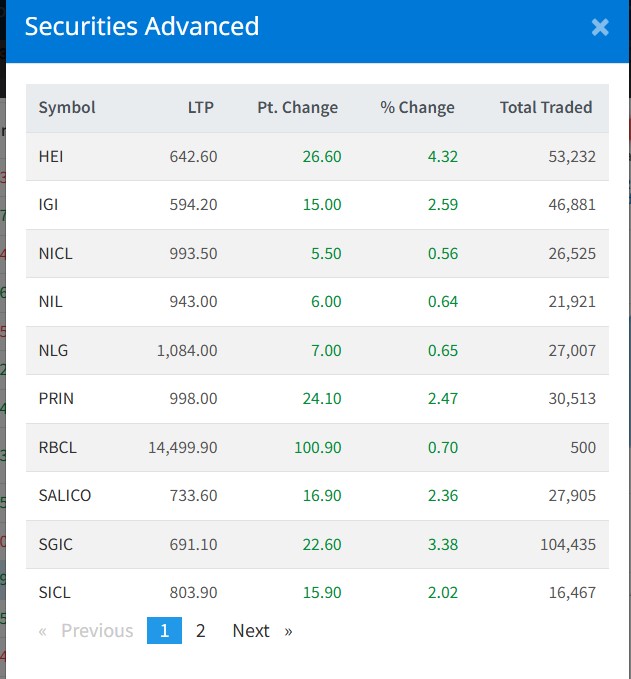Select current page 1 button
This screenshot has height=679, width=631.
[164, 630]
